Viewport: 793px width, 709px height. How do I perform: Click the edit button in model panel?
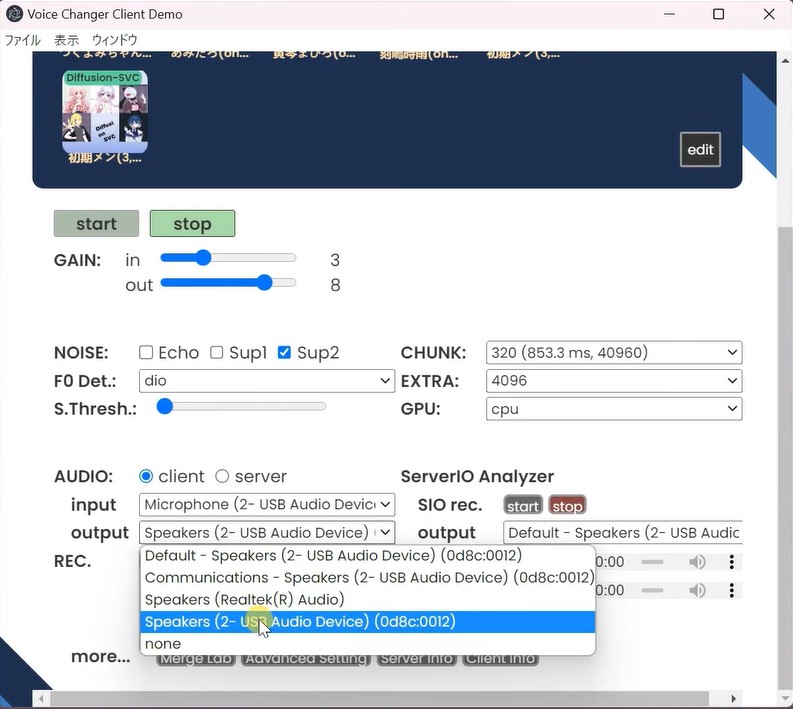point(700,150)
